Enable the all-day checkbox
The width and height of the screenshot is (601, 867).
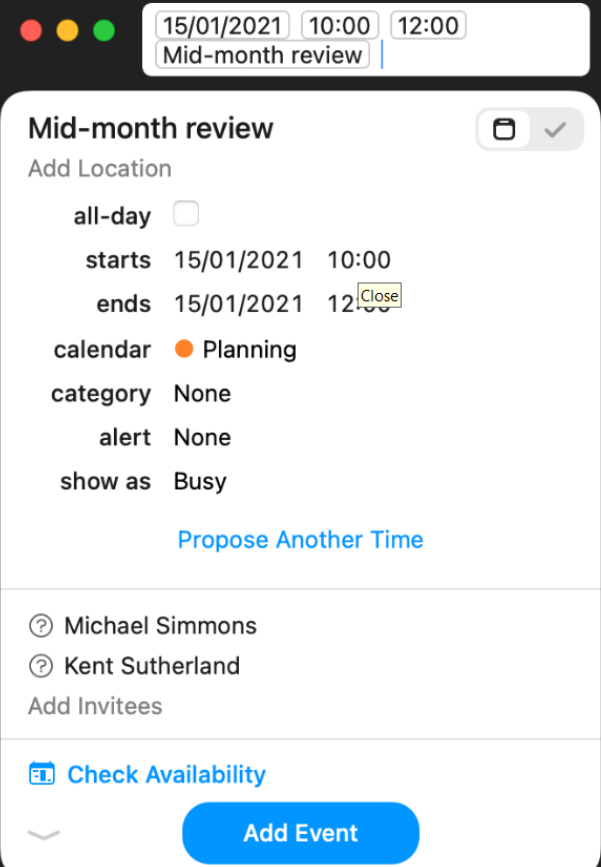pyautogui.click(x=186, y=213)
